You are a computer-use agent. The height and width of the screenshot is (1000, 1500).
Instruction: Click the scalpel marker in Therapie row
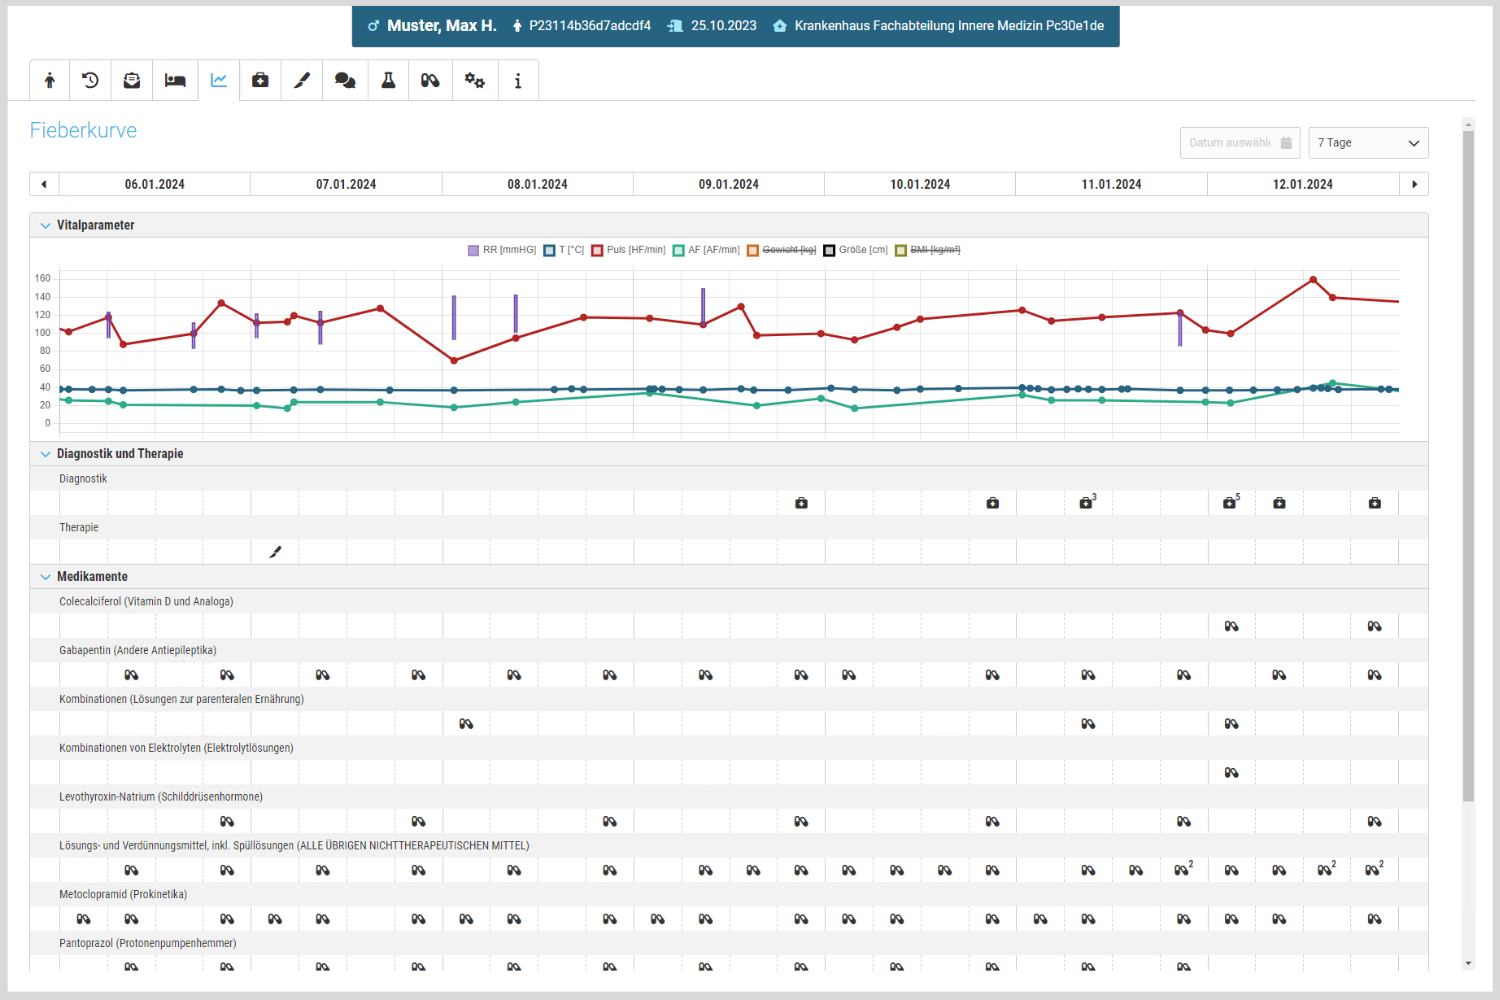tap(276, 552)
